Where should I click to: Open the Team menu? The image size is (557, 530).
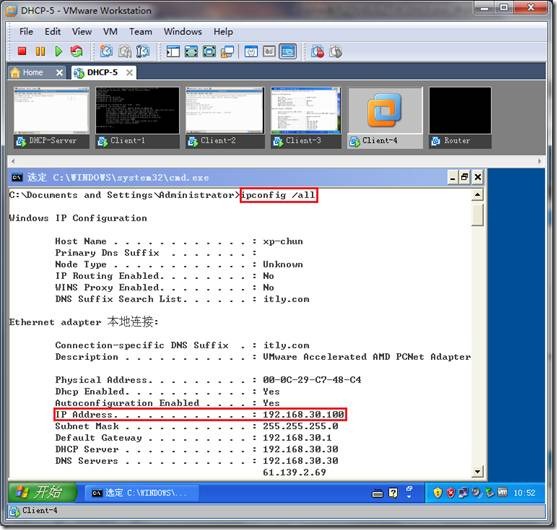(141, 32)
